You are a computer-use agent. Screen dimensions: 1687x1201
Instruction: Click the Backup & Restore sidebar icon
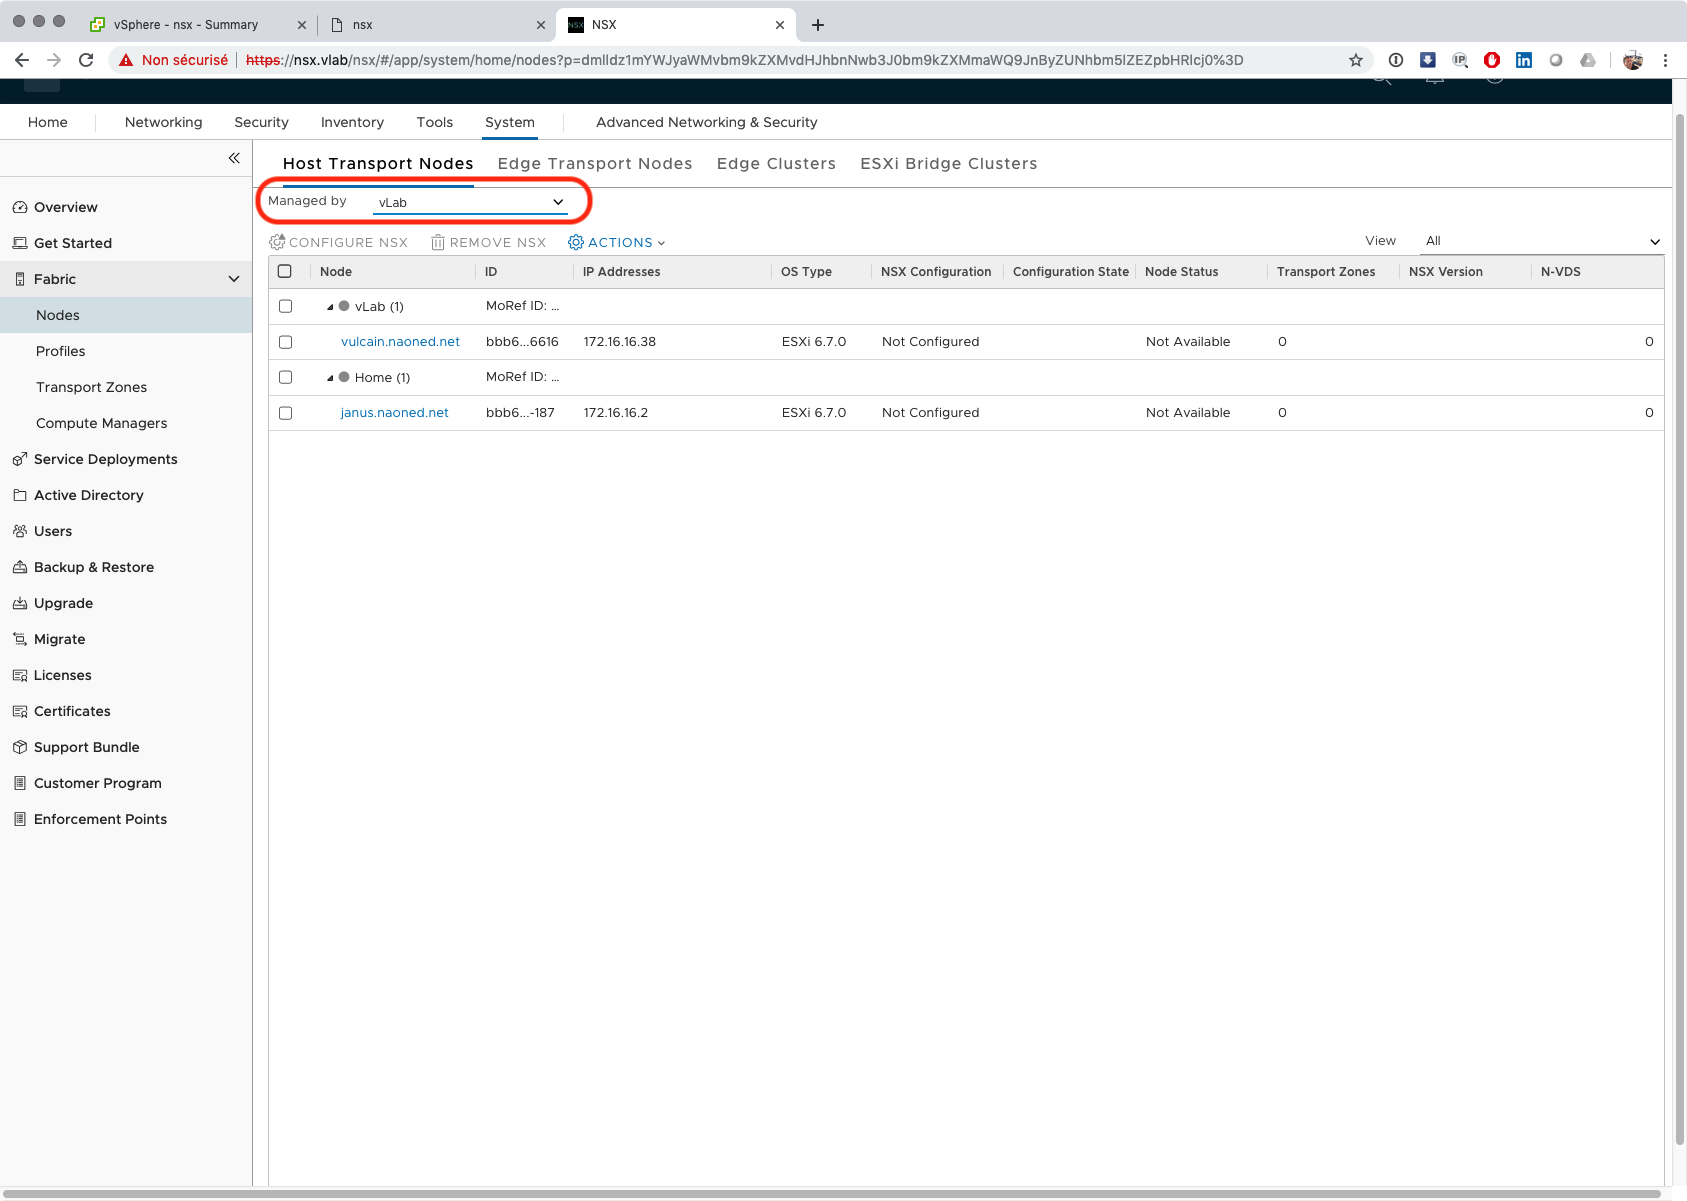coord(19,567)
